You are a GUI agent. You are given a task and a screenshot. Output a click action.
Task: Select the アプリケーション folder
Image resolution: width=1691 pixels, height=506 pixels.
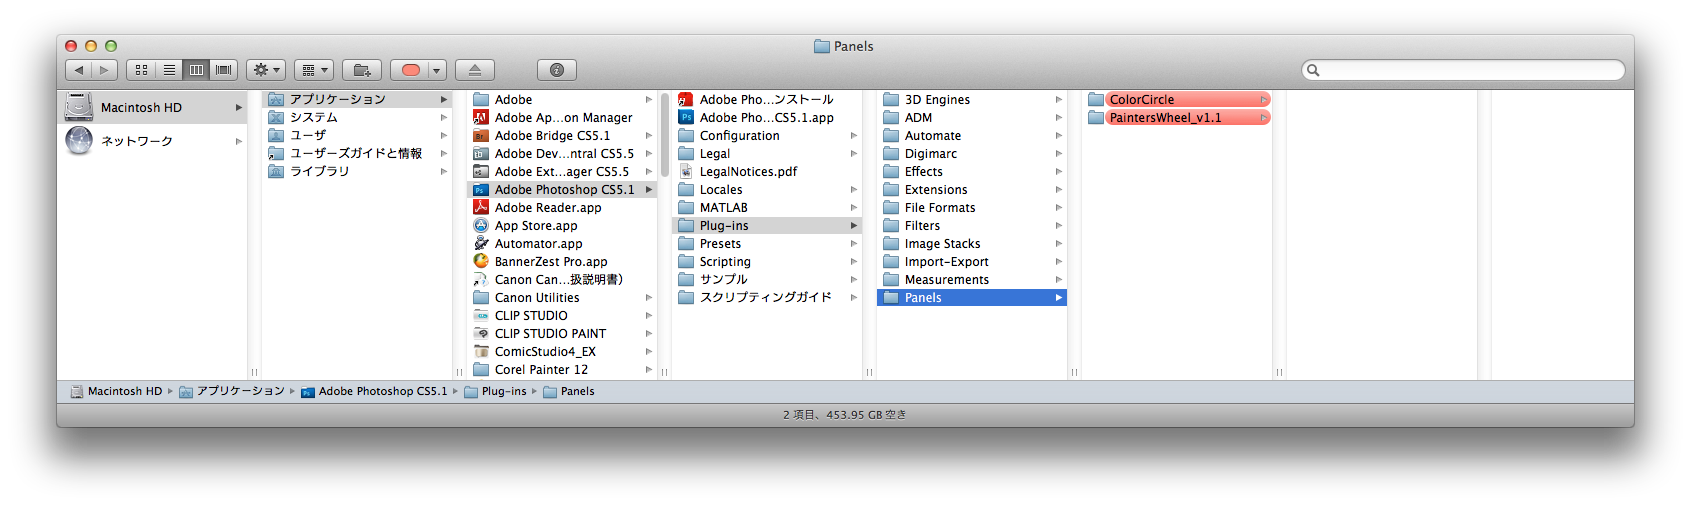tap(357, 99)
